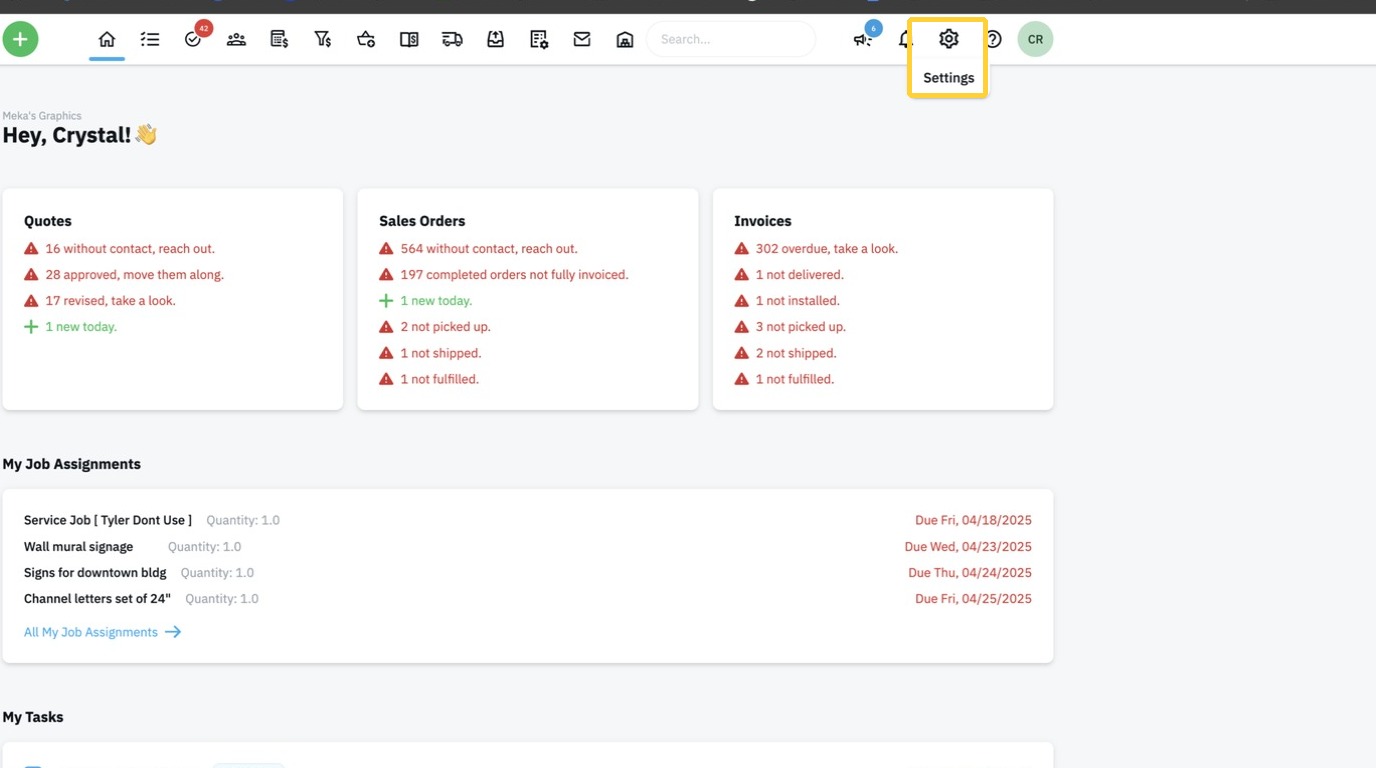The image size is (1376, 768).
Task: Open 'Signs for downtown bldg' job assignment
Action: coord(95,573)
